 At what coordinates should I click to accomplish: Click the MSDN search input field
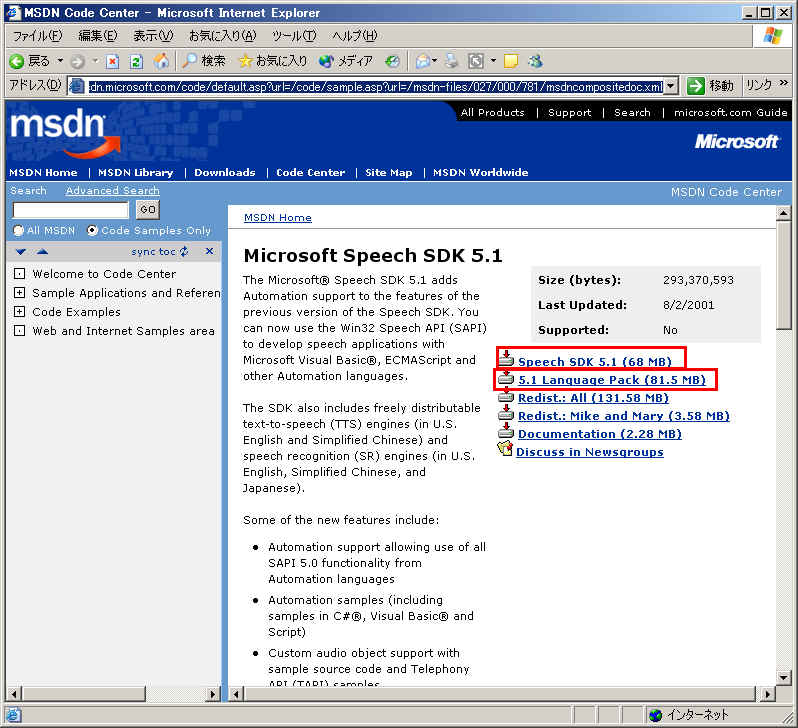click(x=71, y=210)
